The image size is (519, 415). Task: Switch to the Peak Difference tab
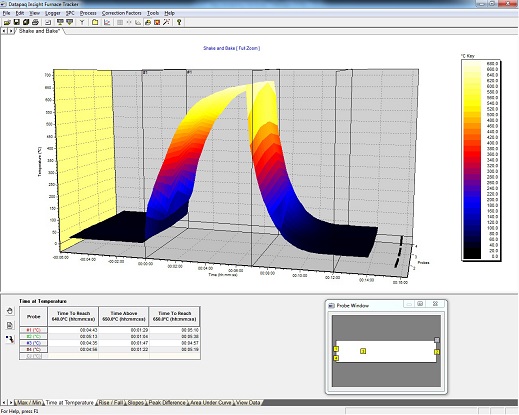click(167, 403)
